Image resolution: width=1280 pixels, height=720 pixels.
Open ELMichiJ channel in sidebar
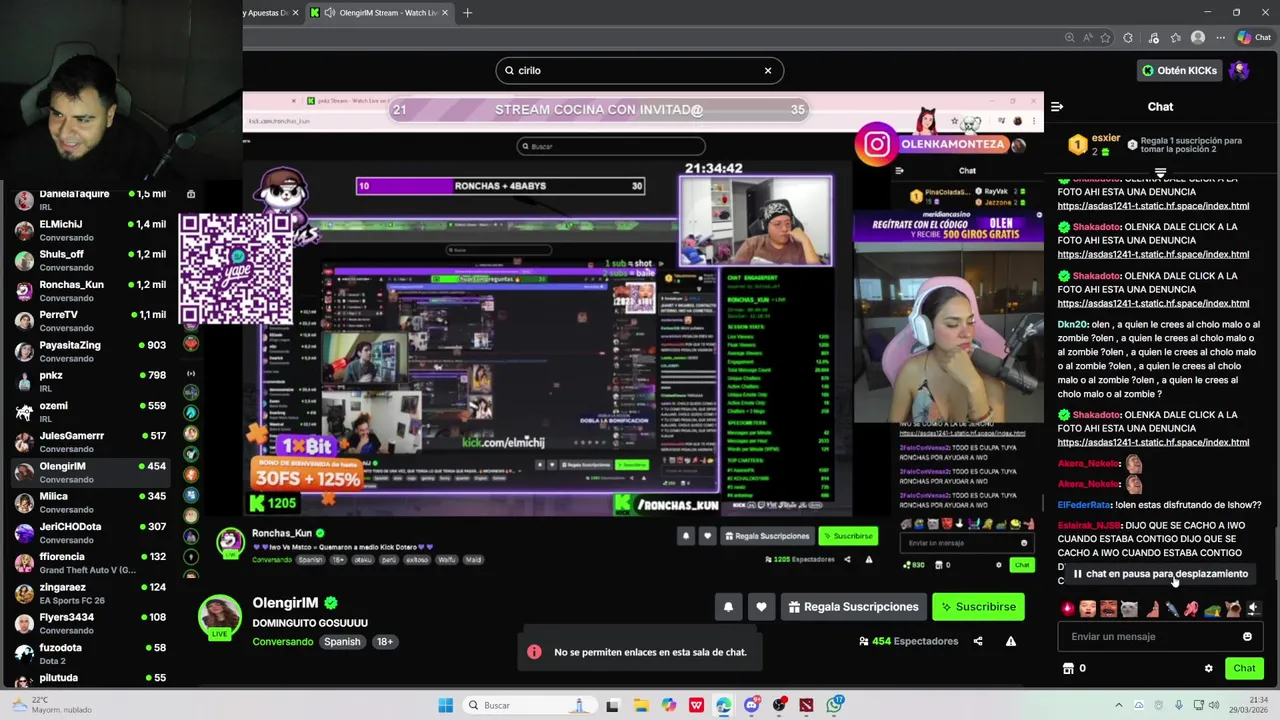point(90,230)
